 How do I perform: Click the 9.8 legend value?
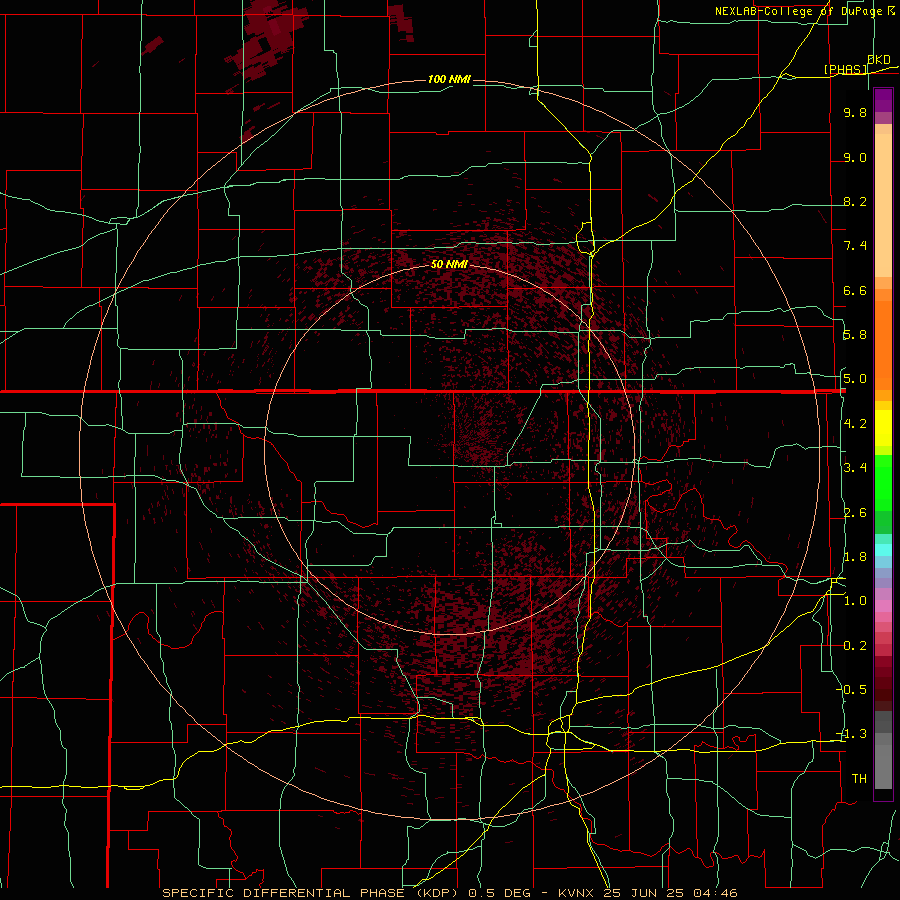click(x=855, y=112)
